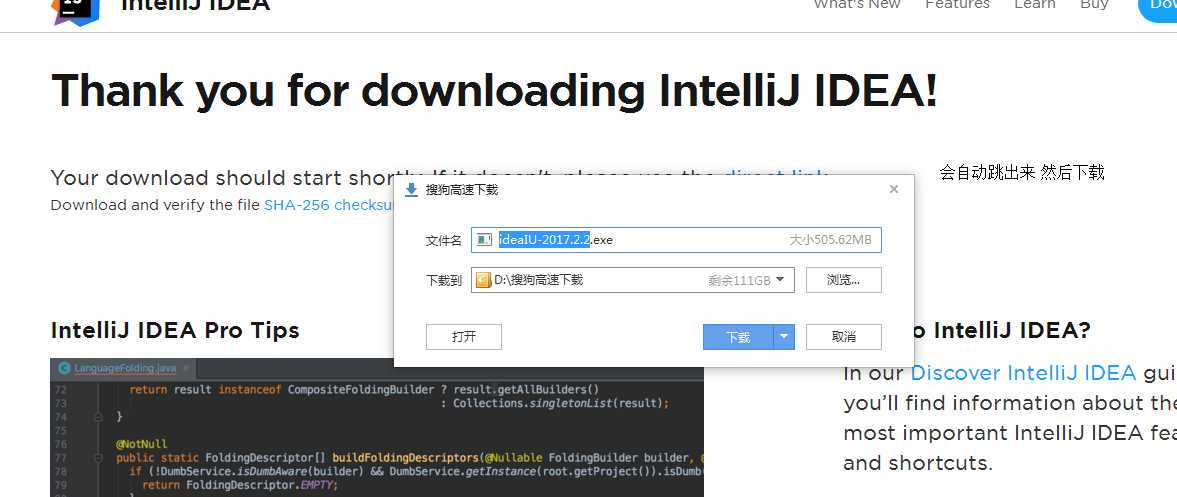Open the Learn menu item

coord(1034,5)
